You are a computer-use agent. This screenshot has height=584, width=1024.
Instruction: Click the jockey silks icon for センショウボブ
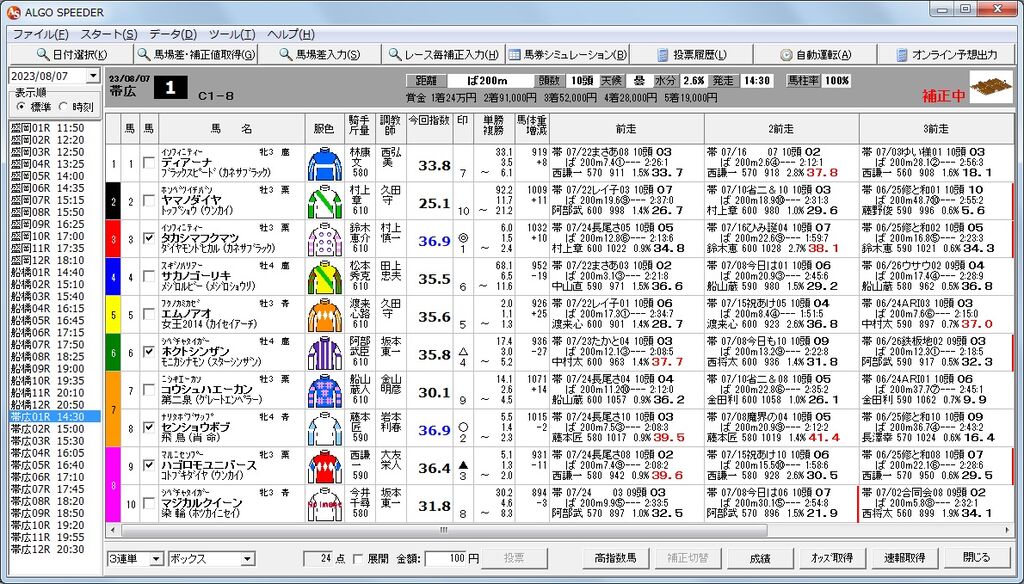click(x=325, y=429)
